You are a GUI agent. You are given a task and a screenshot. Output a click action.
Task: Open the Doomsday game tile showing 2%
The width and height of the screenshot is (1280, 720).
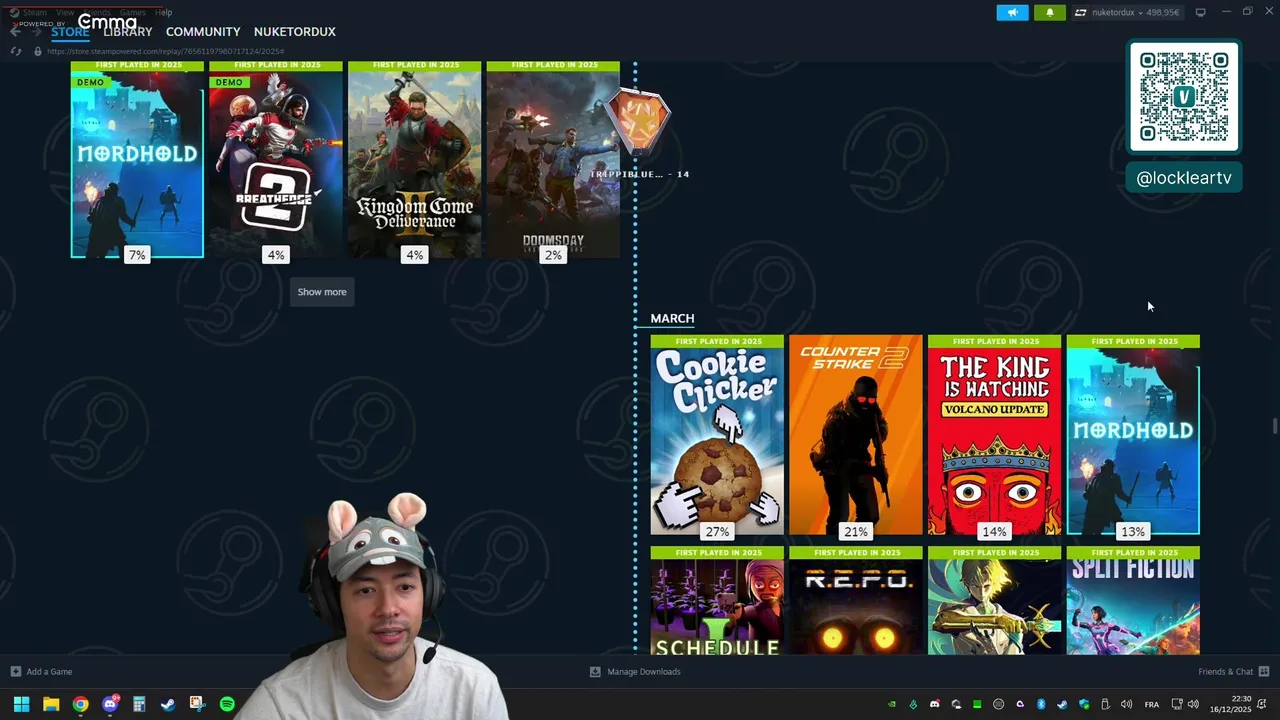pyautogui.click(x=553, y=160)
